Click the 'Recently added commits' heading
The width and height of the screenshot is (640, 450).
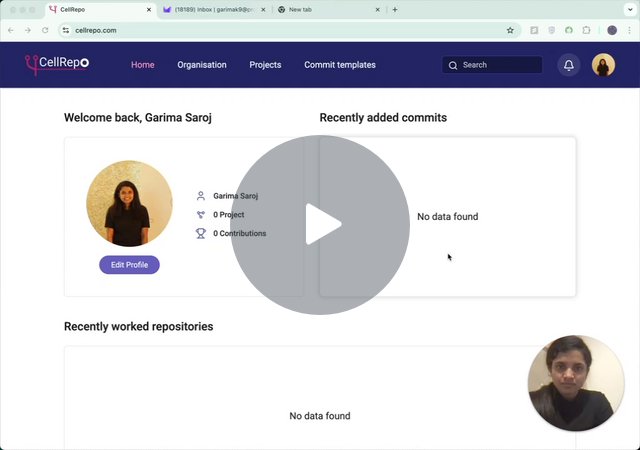383,118
